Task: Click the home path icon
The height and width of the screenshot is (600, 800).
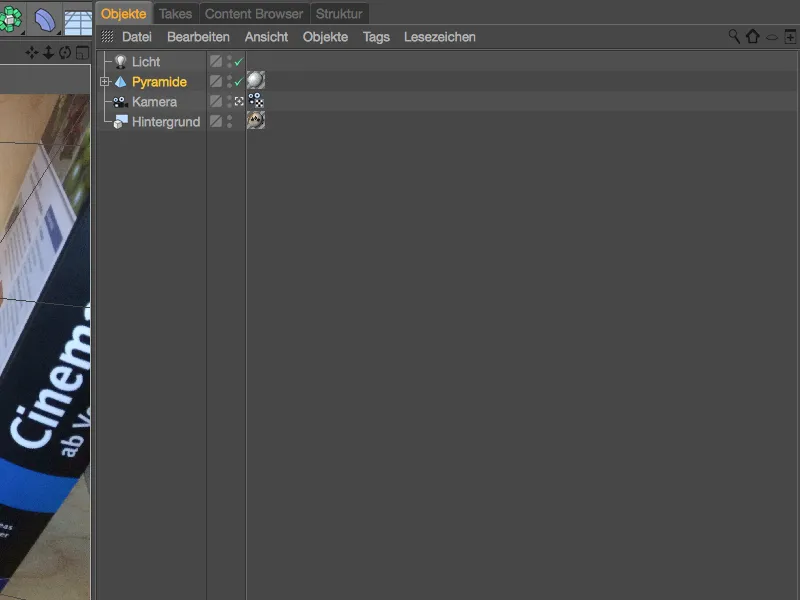Action: tap(753, 36)
